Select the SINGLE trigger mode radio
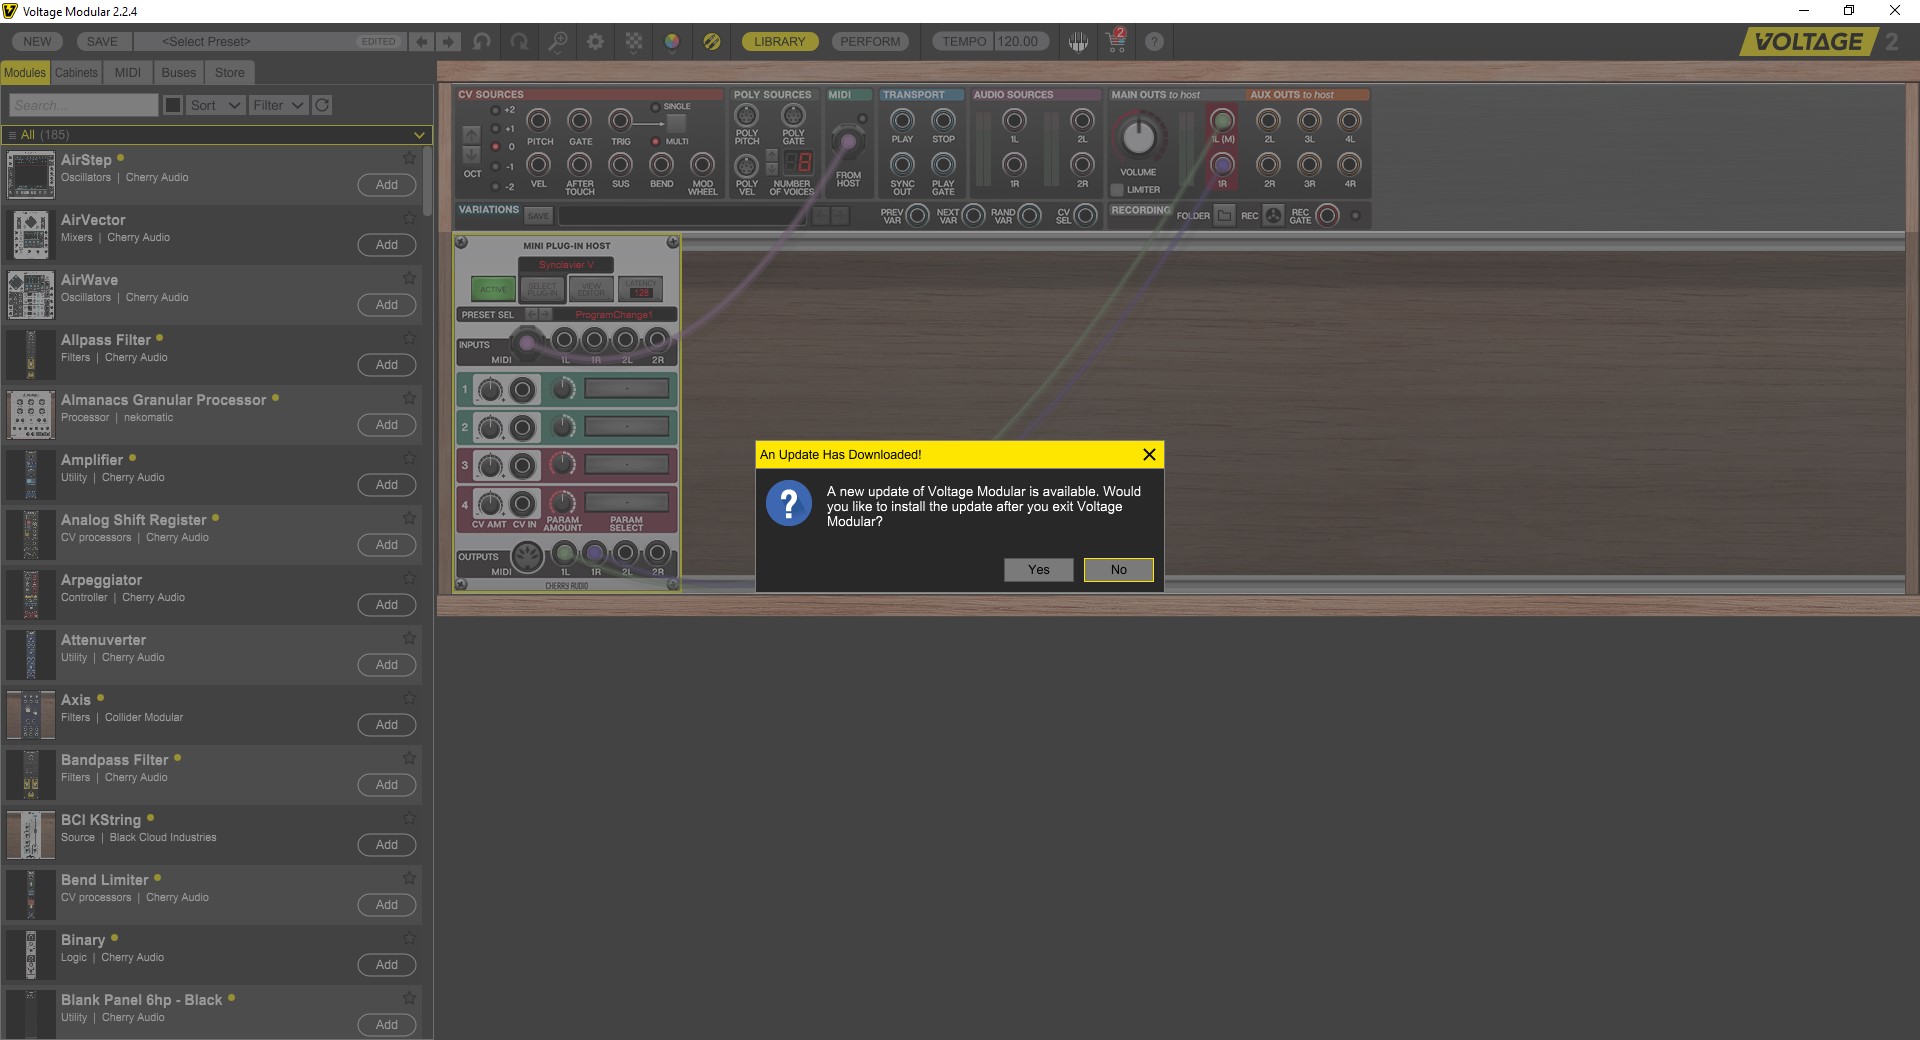This screenshot has height=1040, width=1920. (x=655, y=107)
